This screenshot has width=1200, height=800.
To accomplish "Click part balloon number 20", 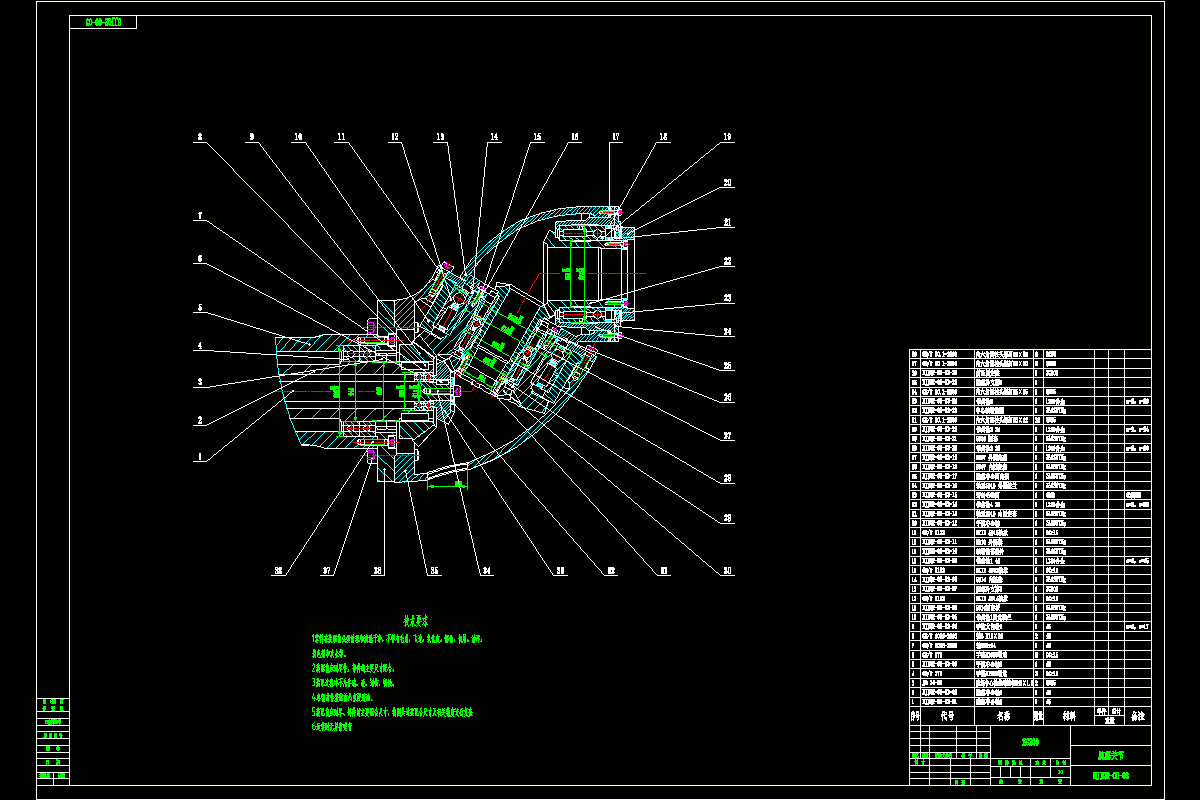I will (727, 183).
